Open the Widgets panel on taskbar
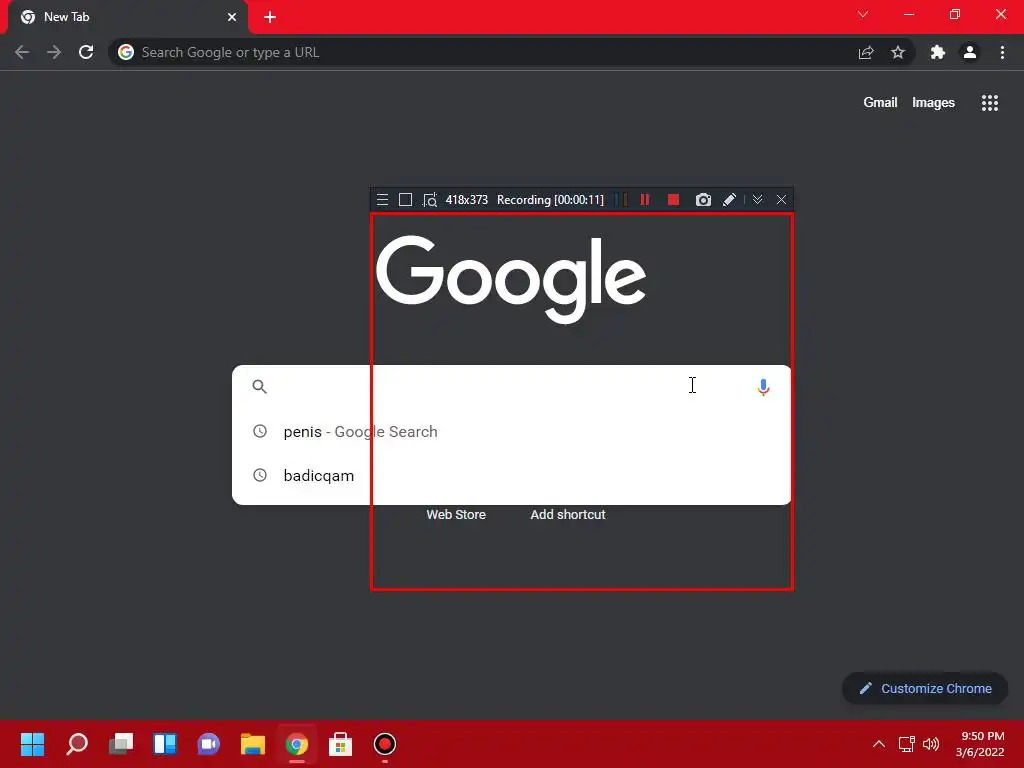The width and height of the screenshot is (1024, 768). (x=165, y=744)
